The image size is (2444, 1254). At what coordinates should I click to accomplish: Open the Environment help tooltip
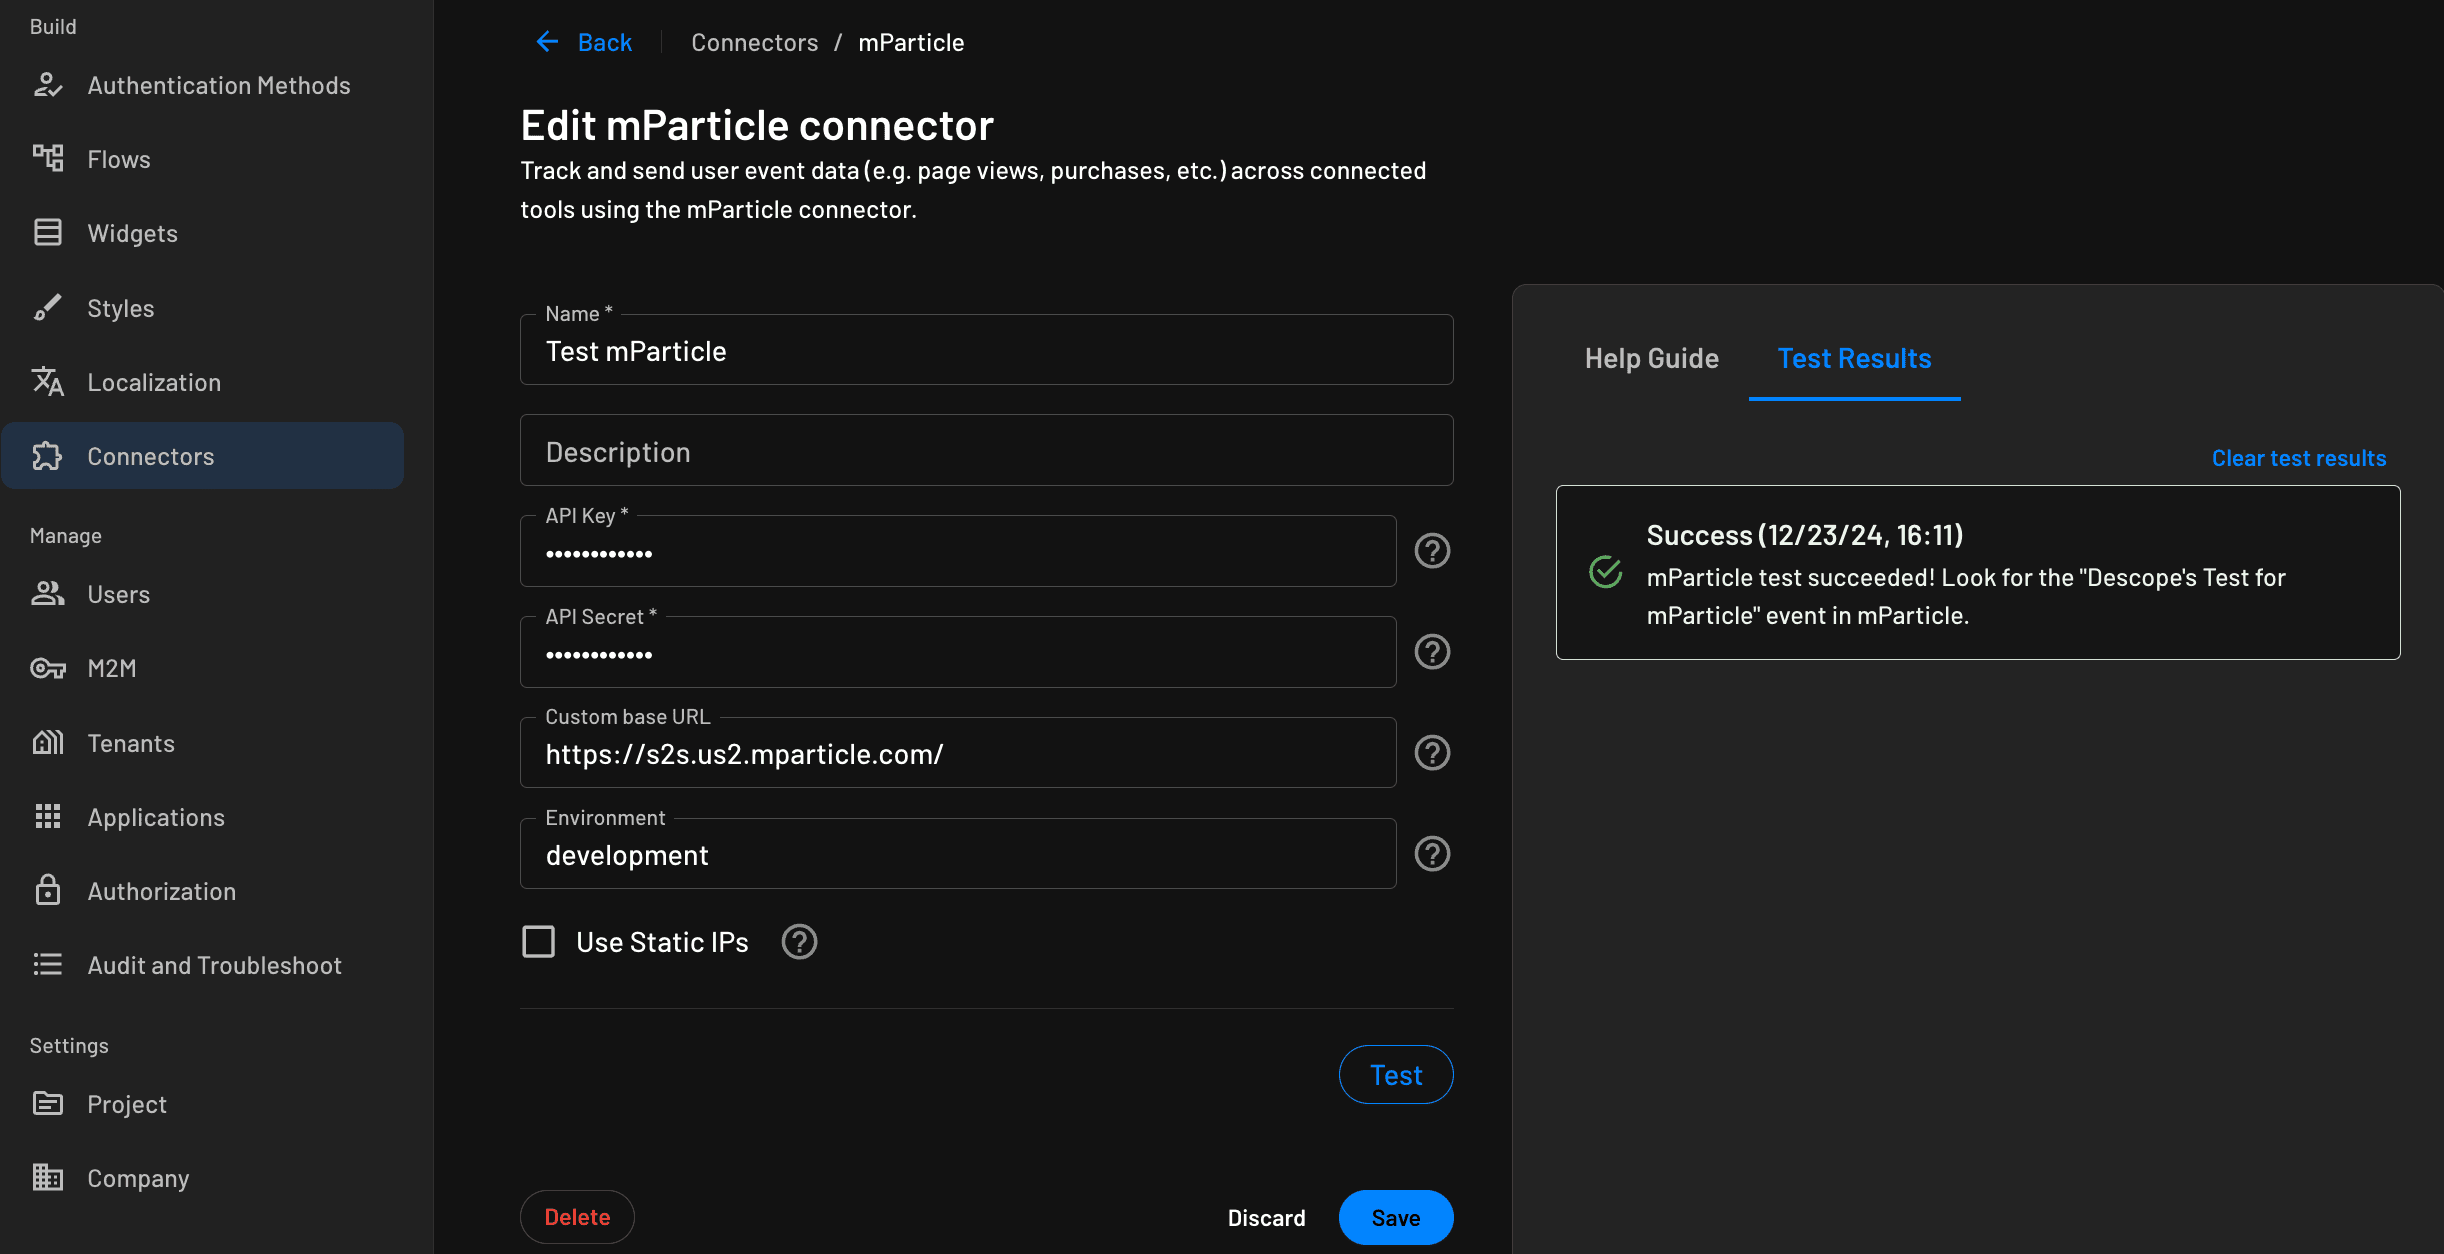[1432, 853]
